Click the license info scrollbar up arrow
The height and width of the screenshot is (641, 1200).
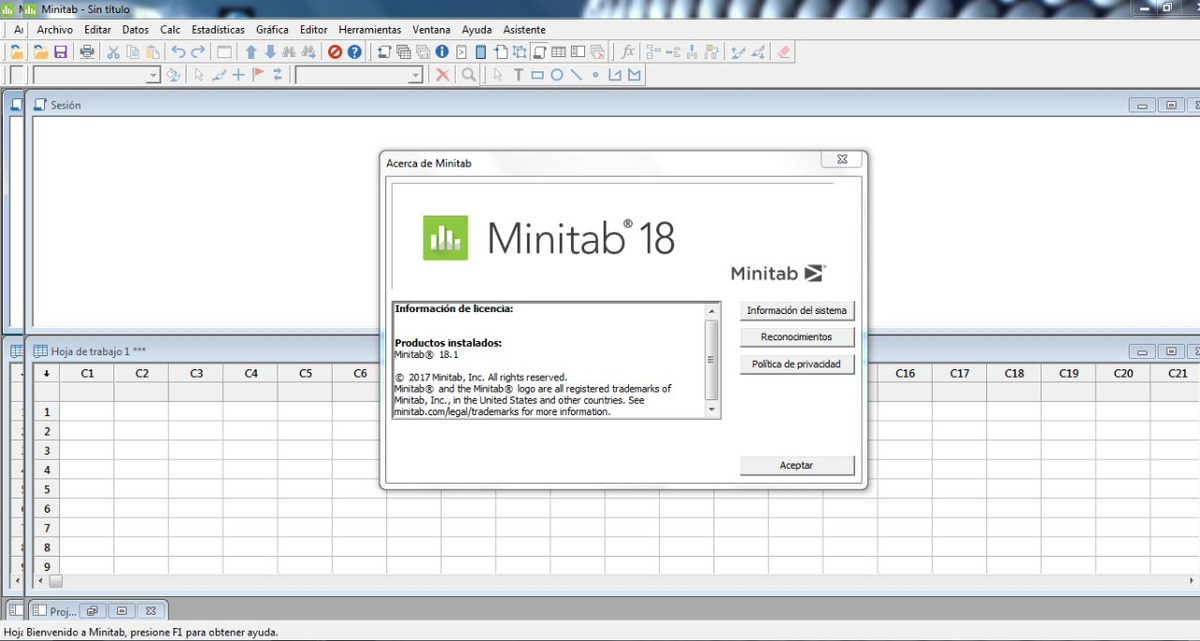[x=712, y=311]
